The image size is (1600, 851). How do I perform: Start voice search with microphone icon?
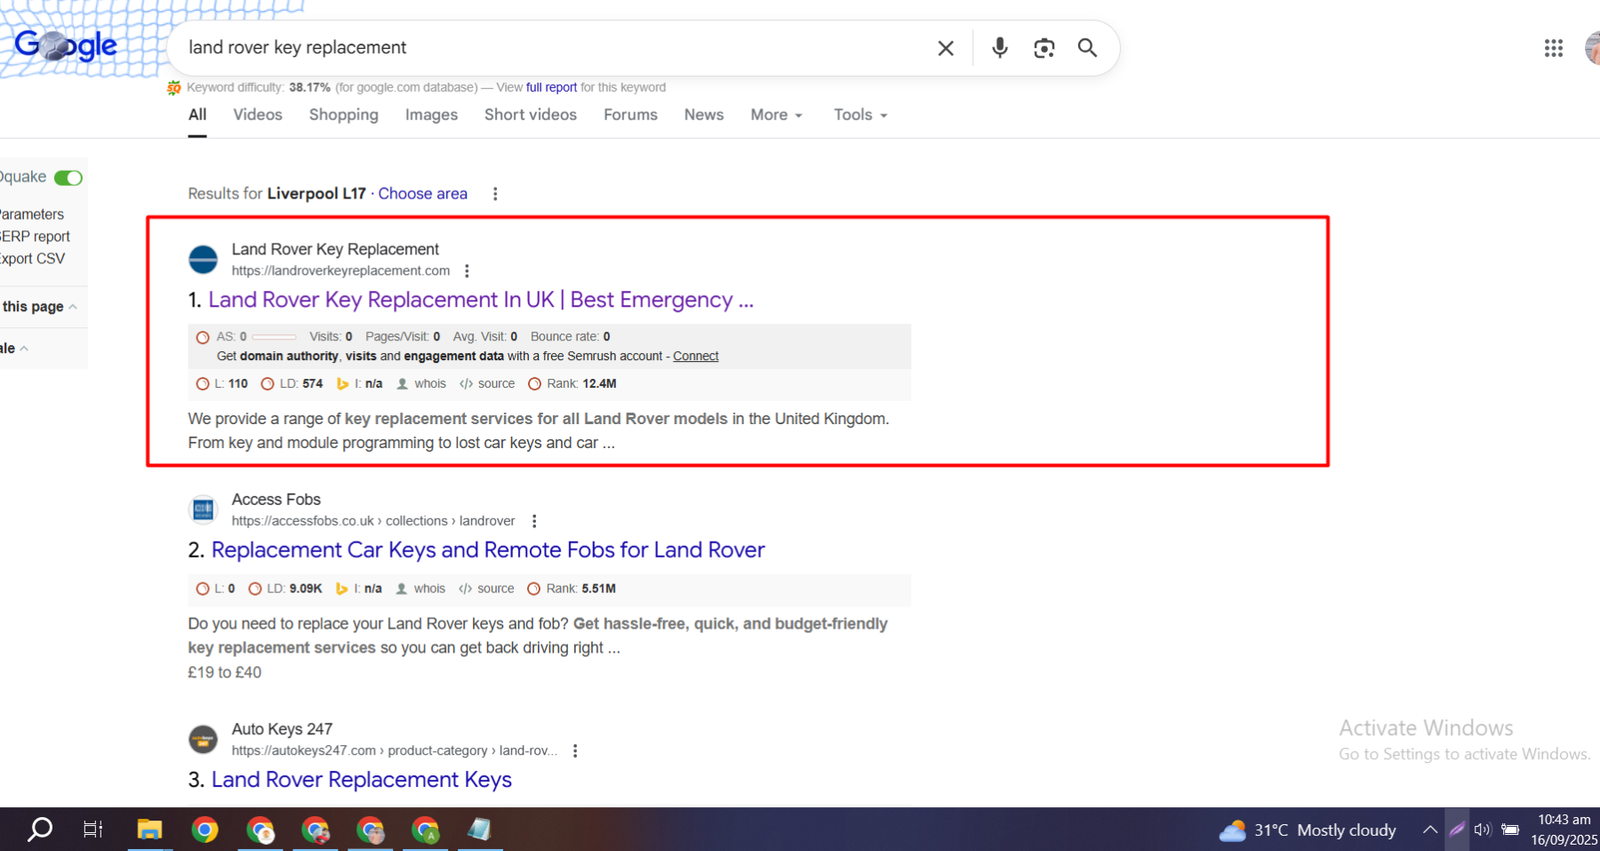[x=999, y=48]
